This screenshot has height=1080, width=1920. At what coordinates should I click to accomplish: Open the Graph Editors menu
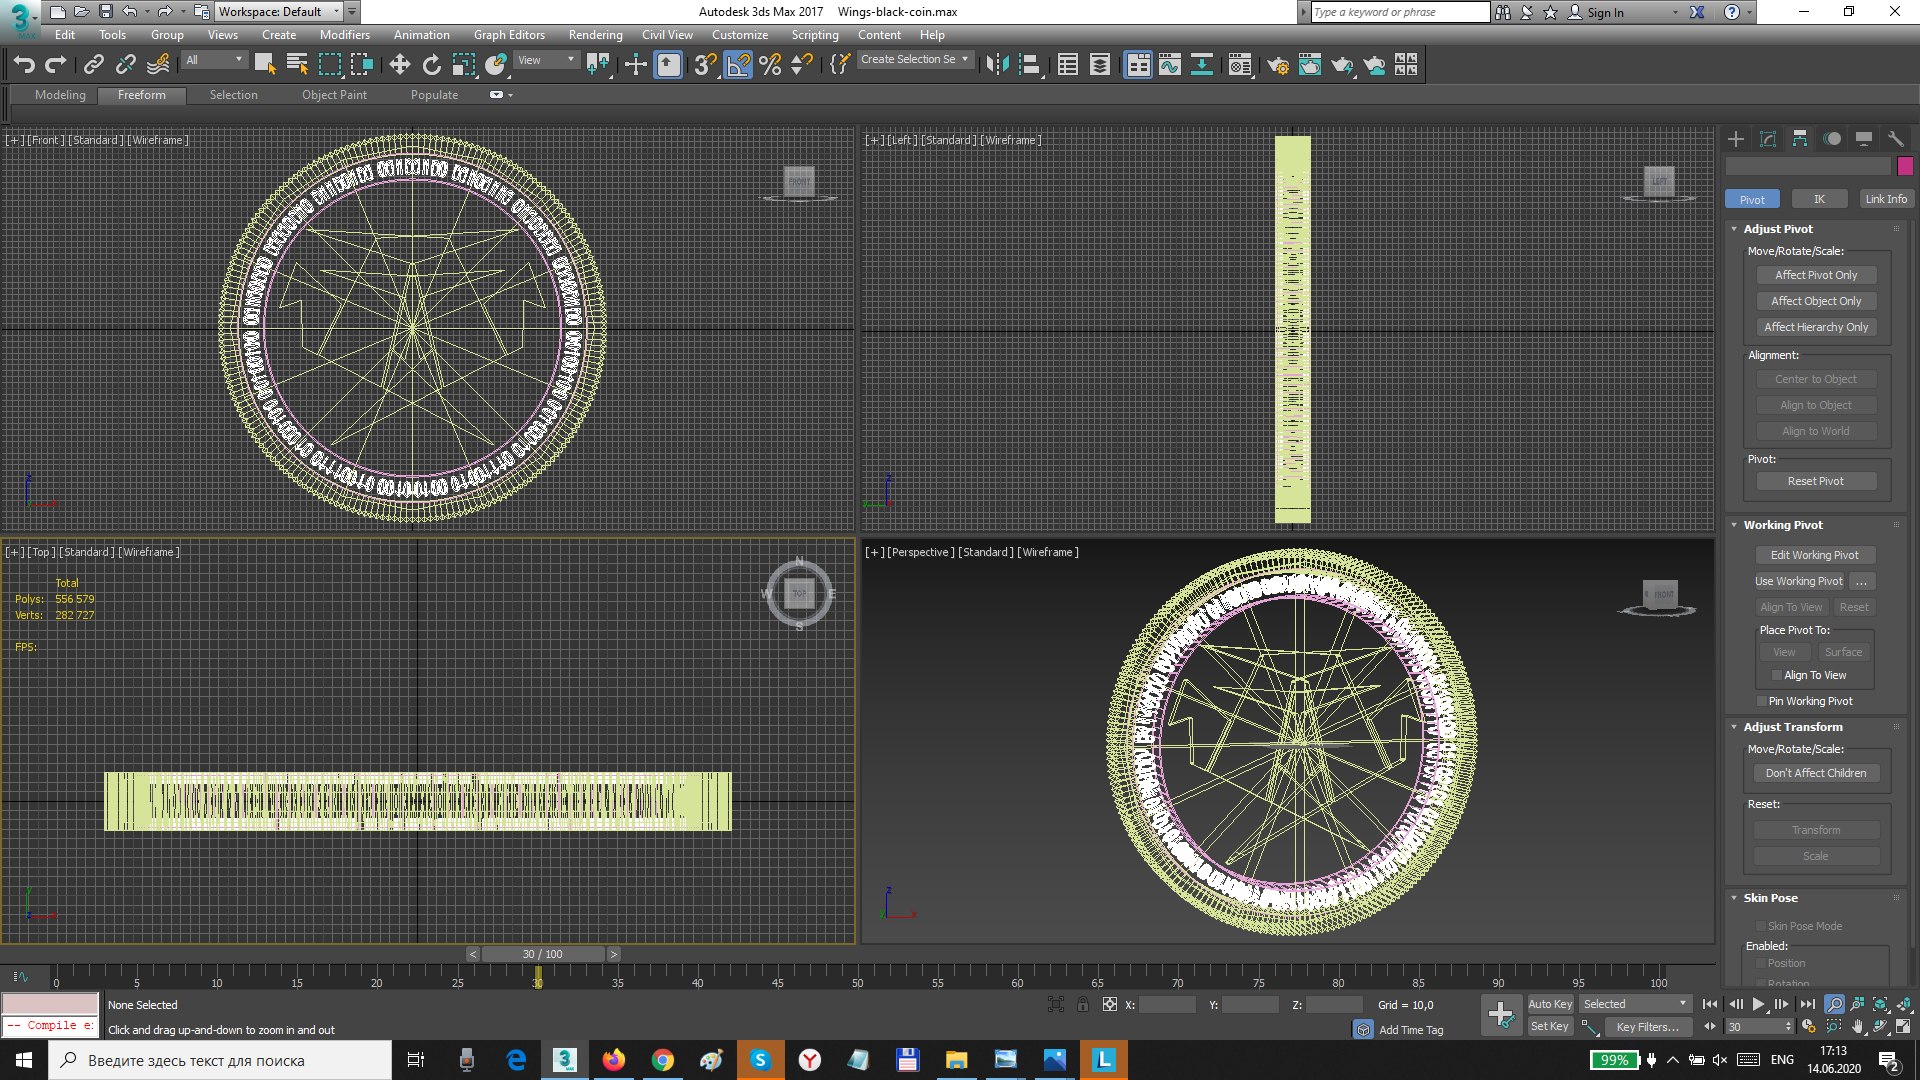point(509,34)
